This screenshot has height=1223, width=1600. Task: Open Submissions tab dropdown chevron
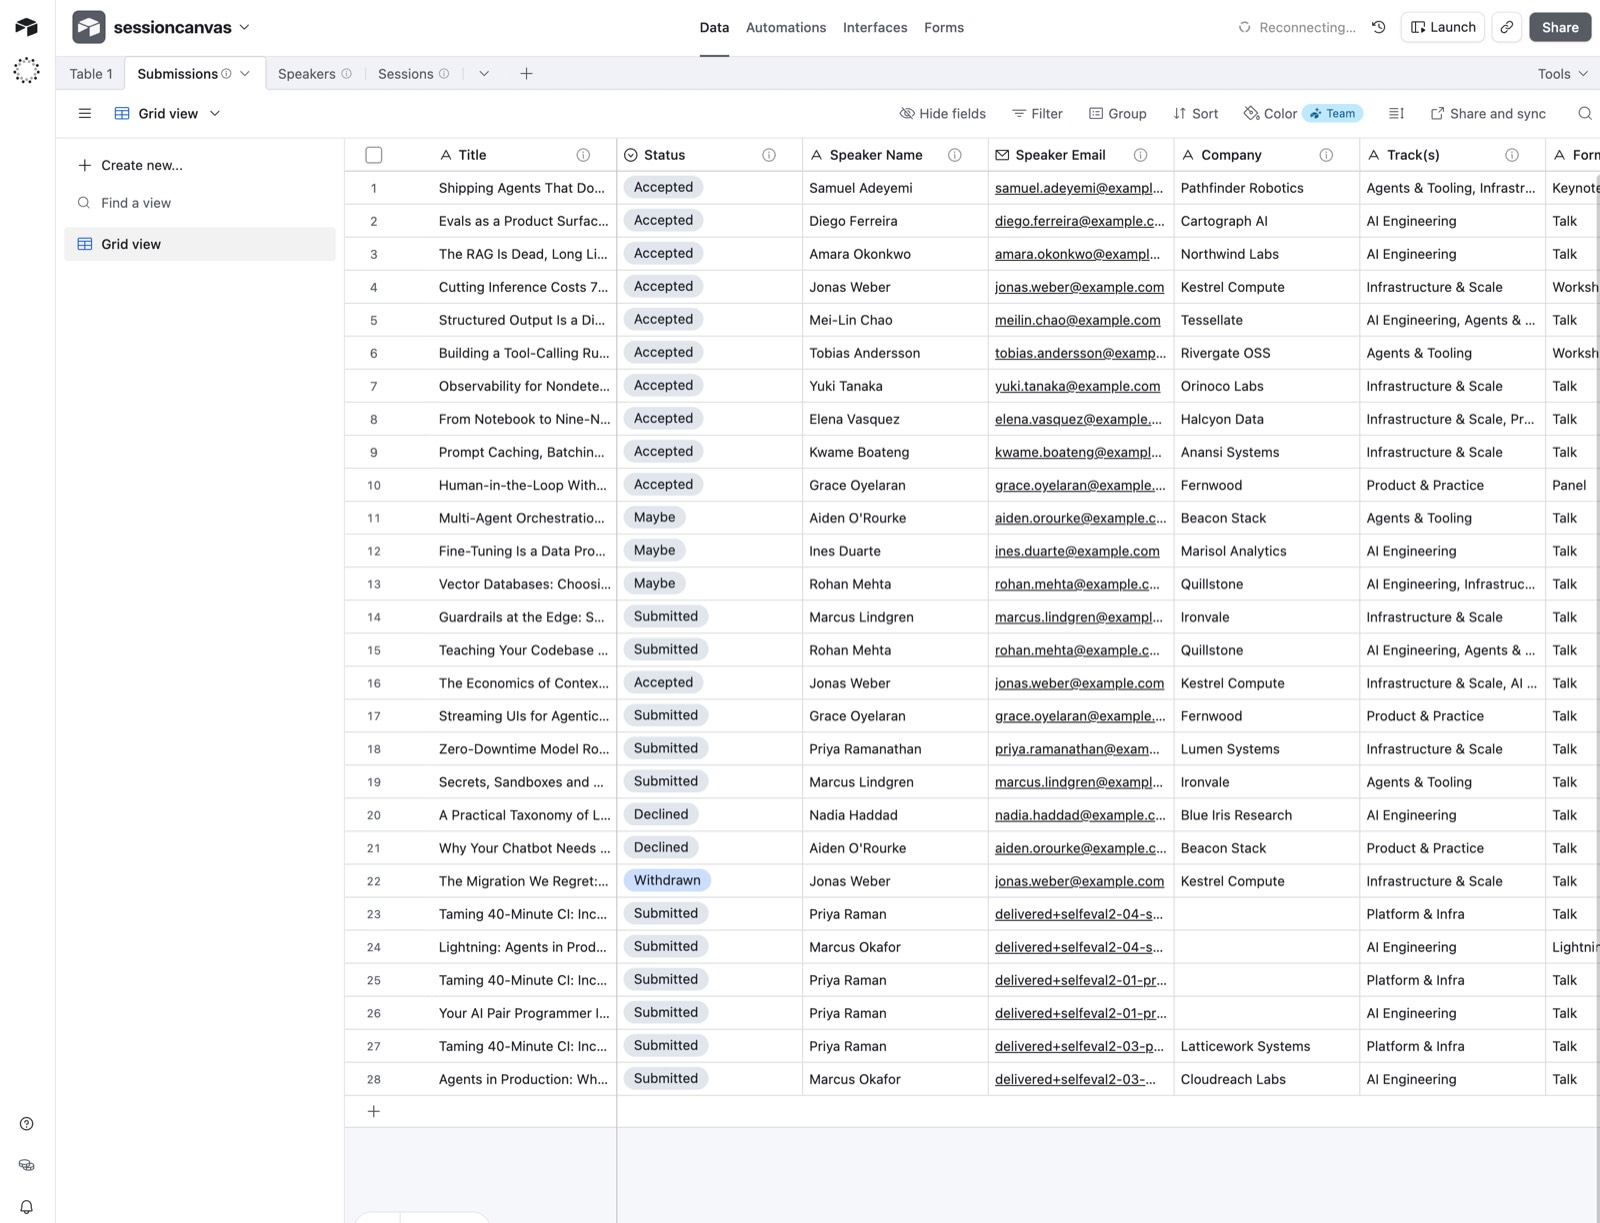point(245,73)
